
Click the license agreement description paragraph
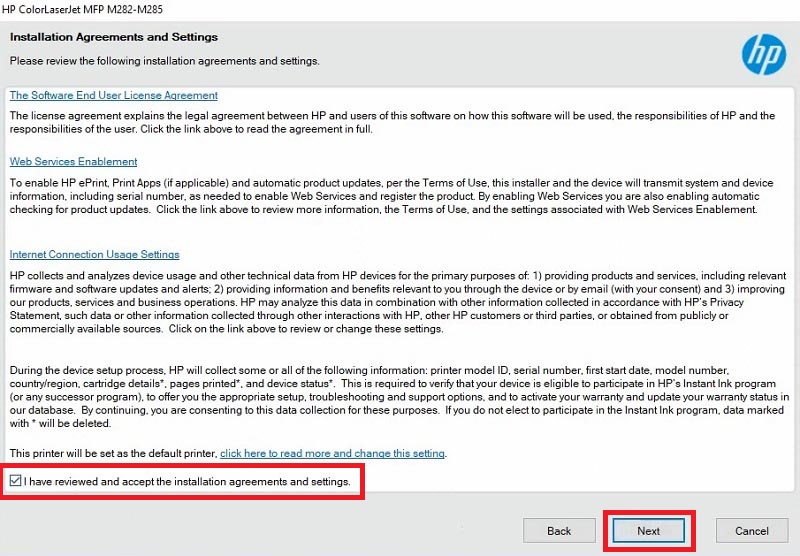(390, 122)
